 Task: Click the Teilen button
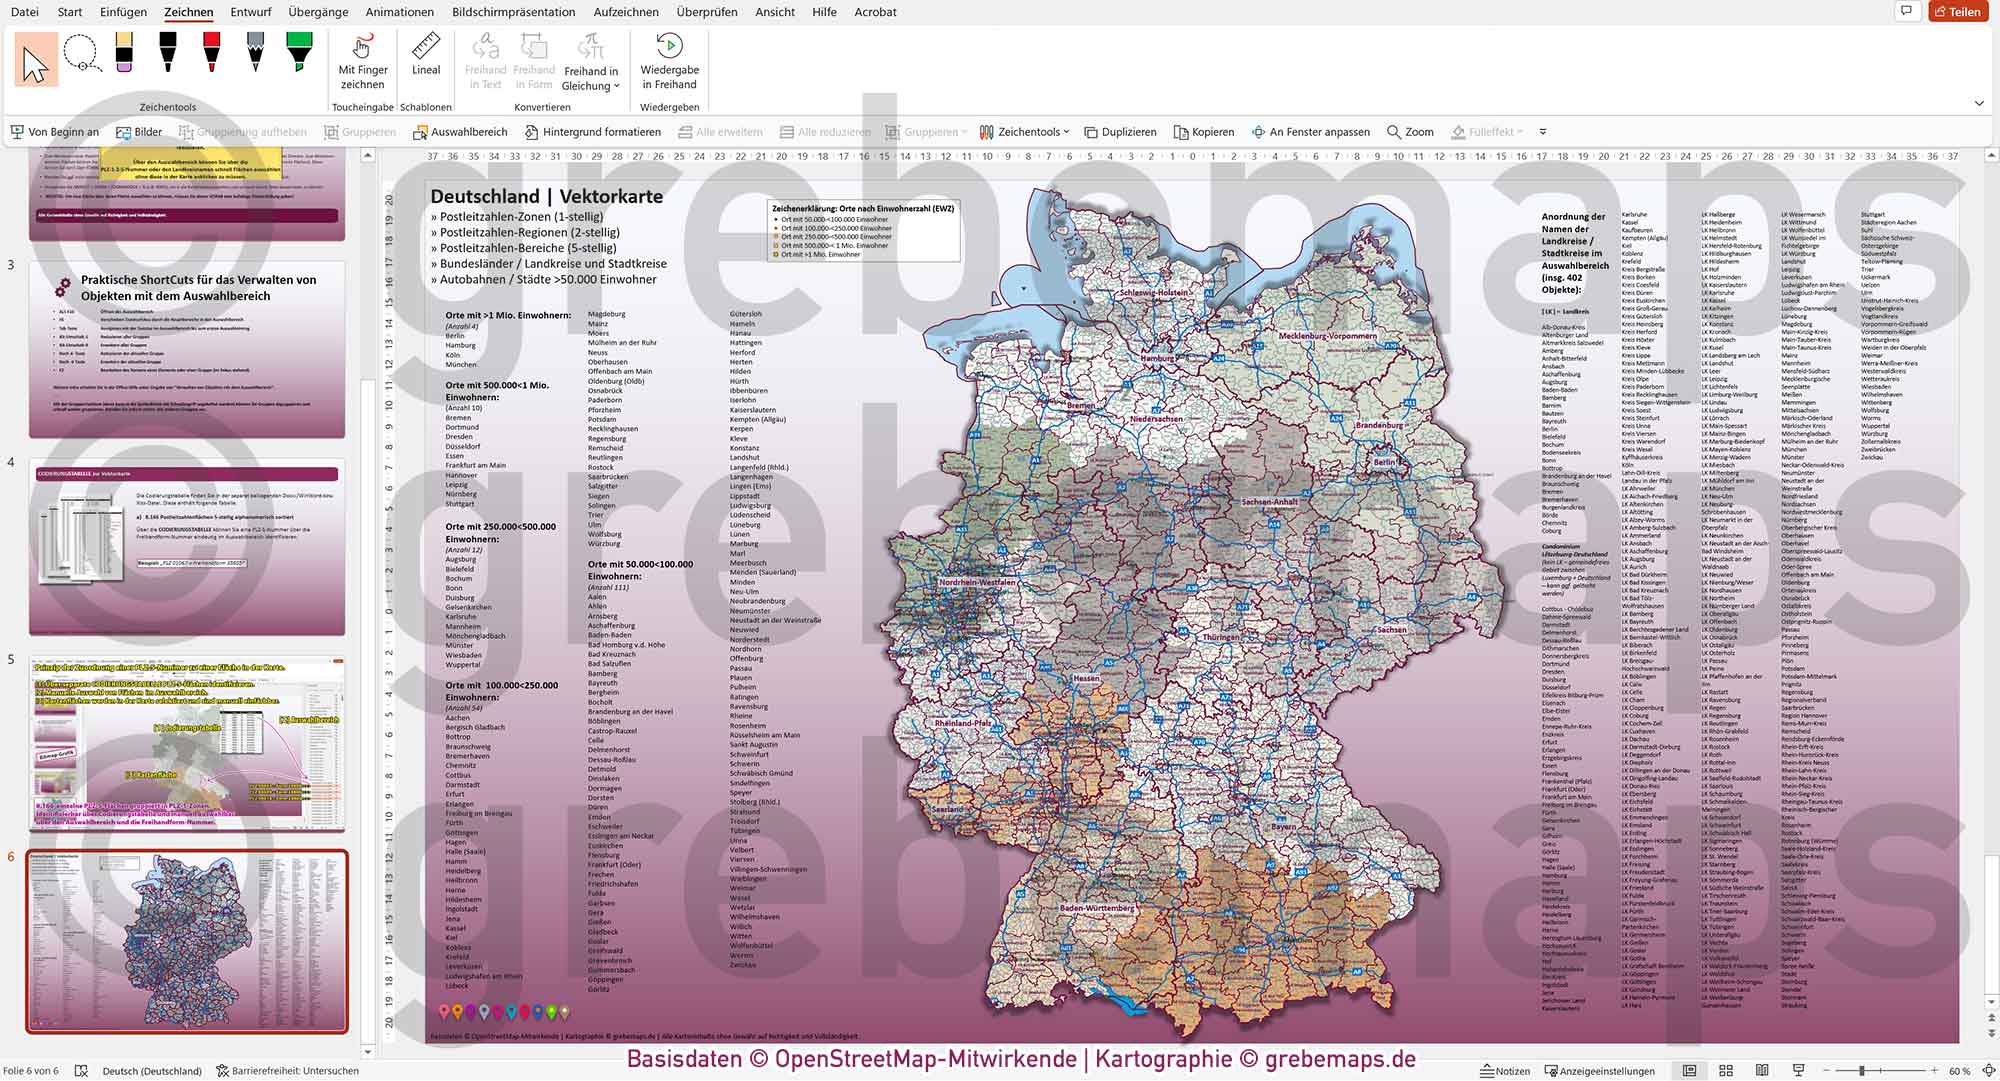click(x=1959, y=12)
